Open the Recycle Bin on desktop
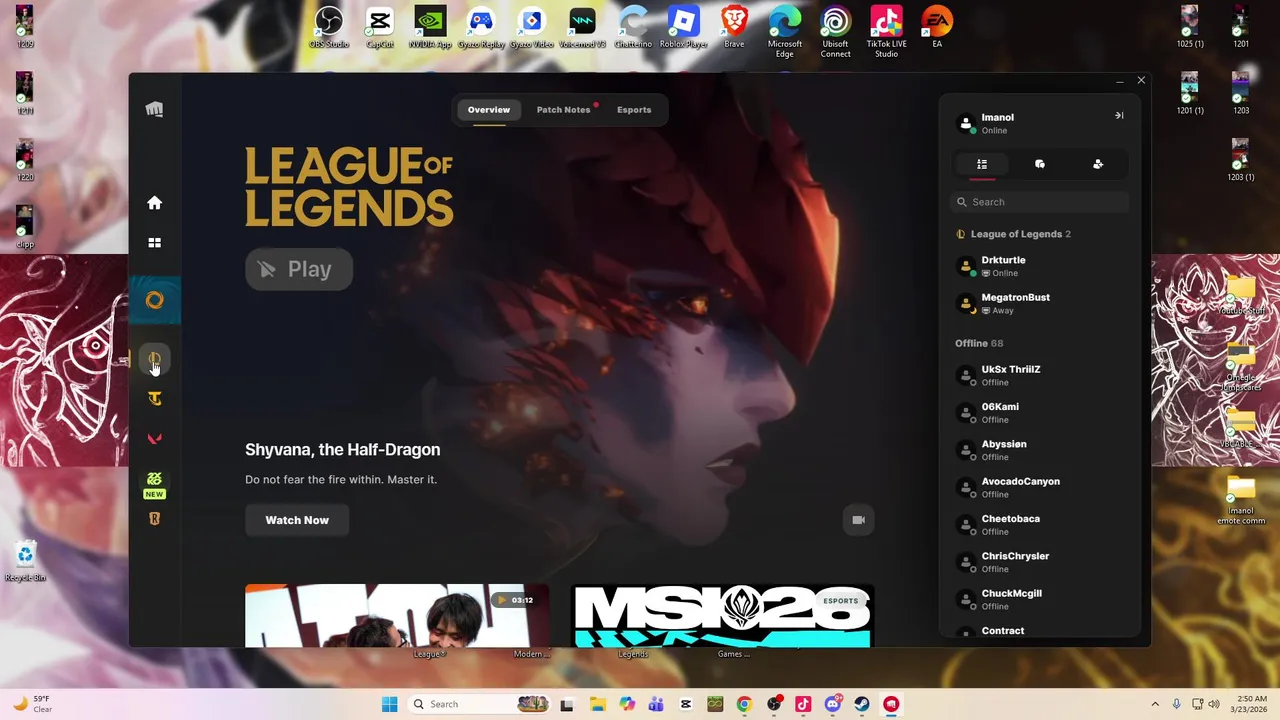 click(x=25, y=562)
